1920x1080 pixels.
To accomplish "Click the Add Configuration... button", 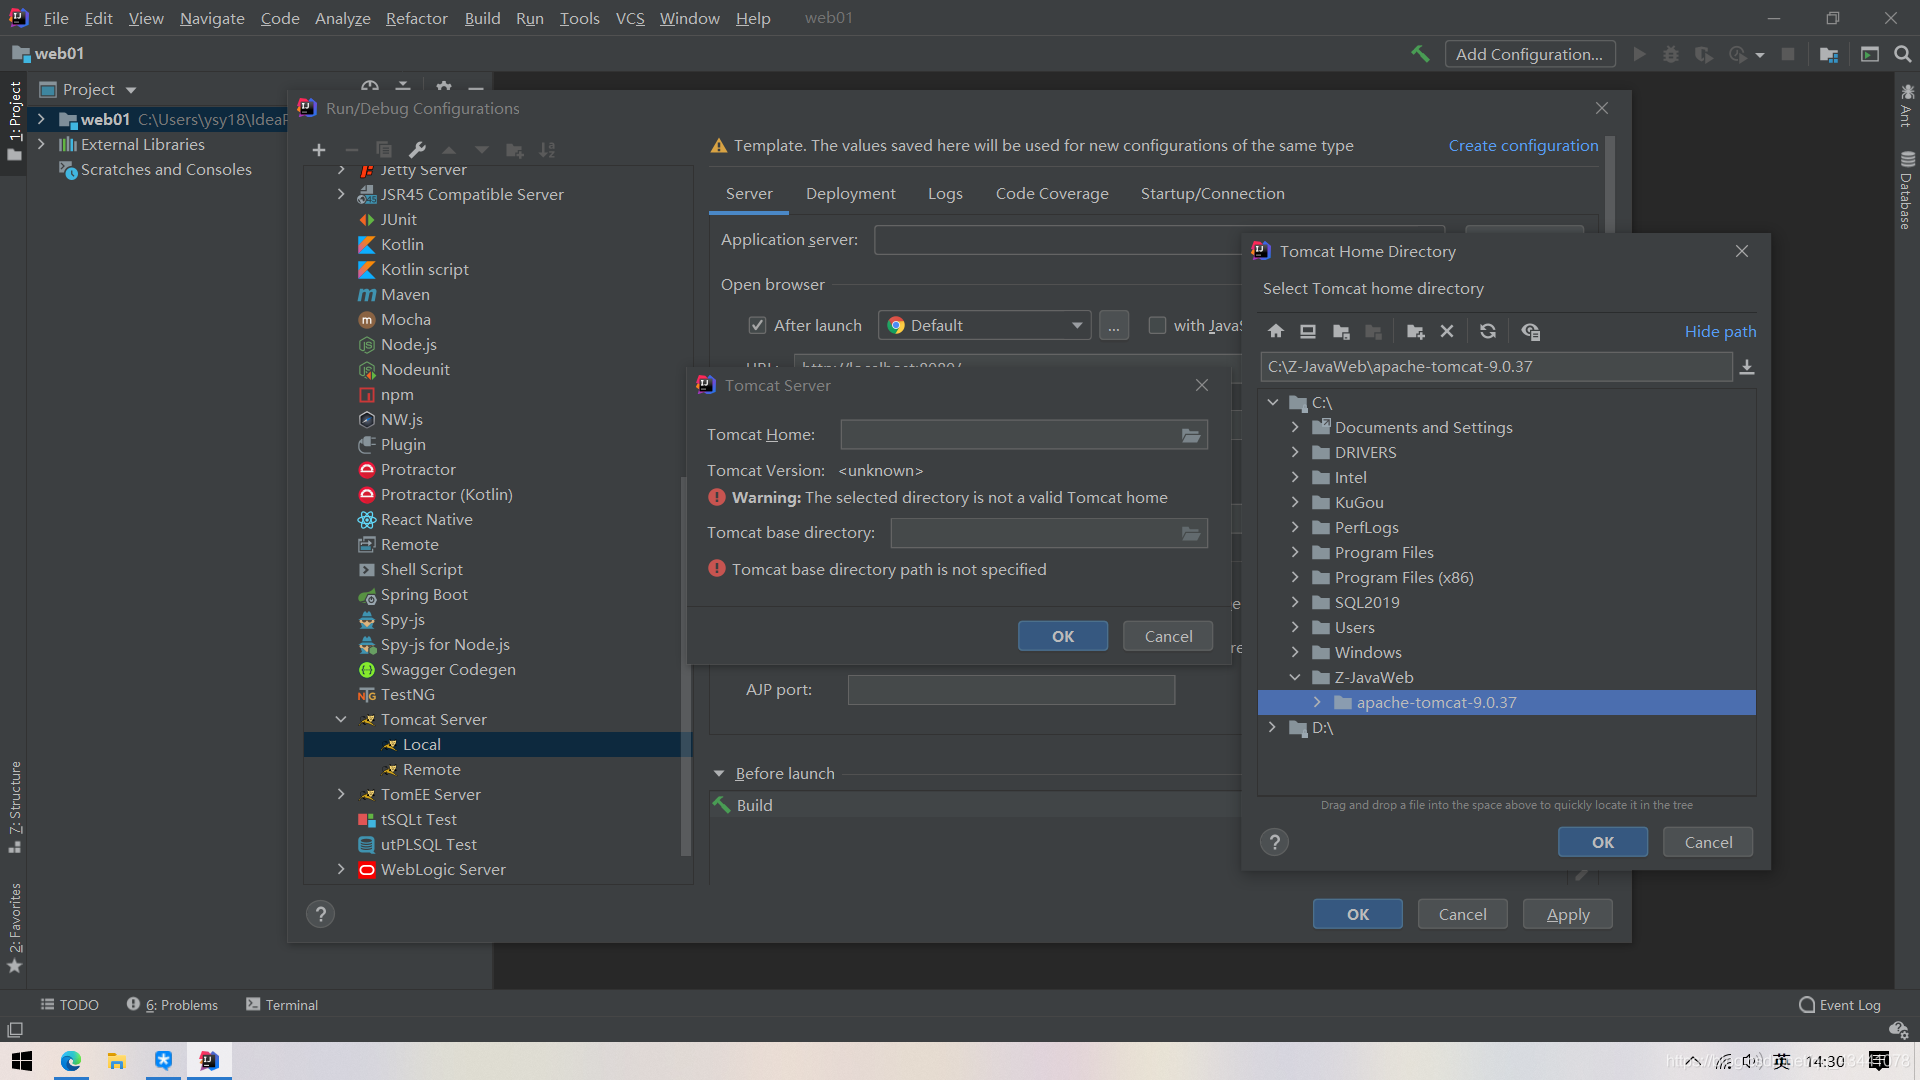I will click(1529, 54).
